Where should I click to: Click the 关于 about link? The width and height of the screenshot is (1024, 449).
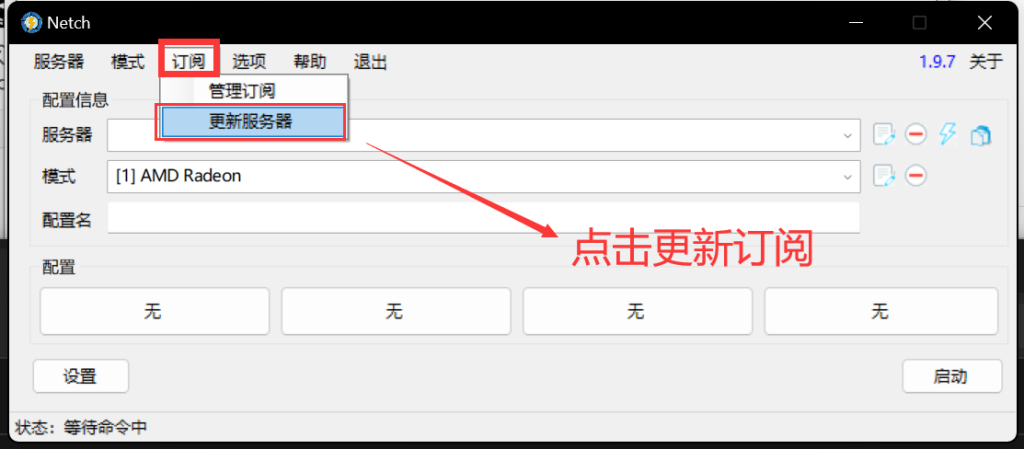985,62
